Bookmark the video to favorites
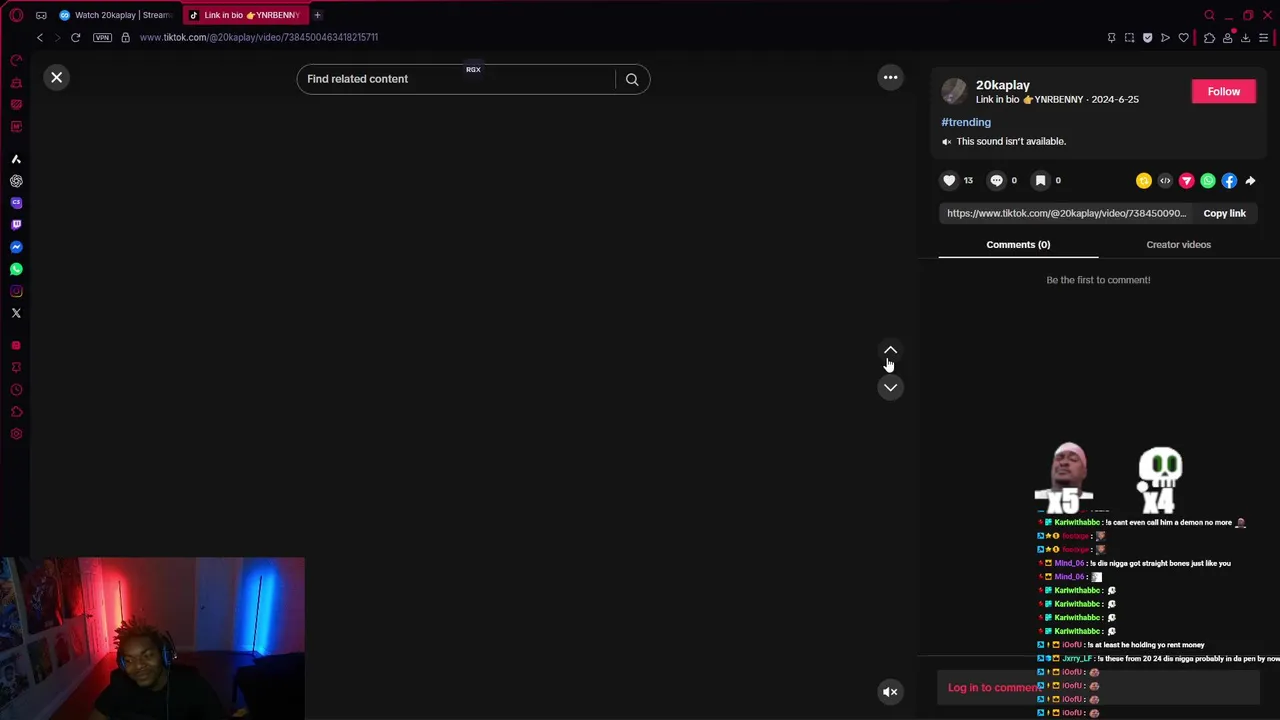This screenshot has width=1280, height=720. tap(1040, 180)
